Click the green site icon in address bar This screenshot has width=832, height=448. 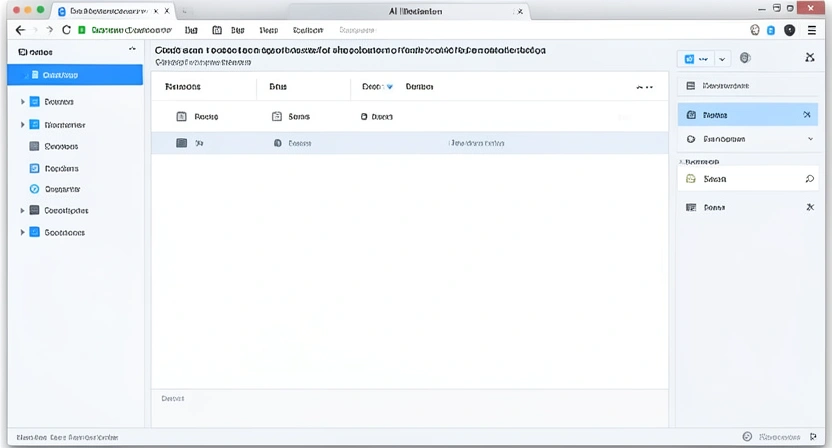[82, 30]
